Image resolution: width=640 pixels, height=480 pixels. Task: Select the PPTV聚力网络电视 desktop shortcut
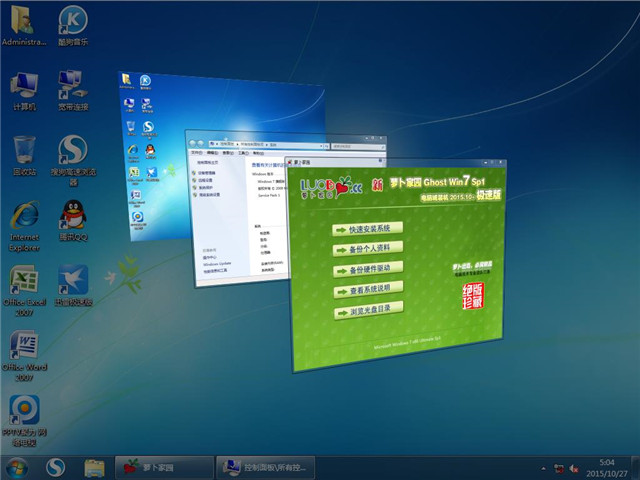[24, 420]
